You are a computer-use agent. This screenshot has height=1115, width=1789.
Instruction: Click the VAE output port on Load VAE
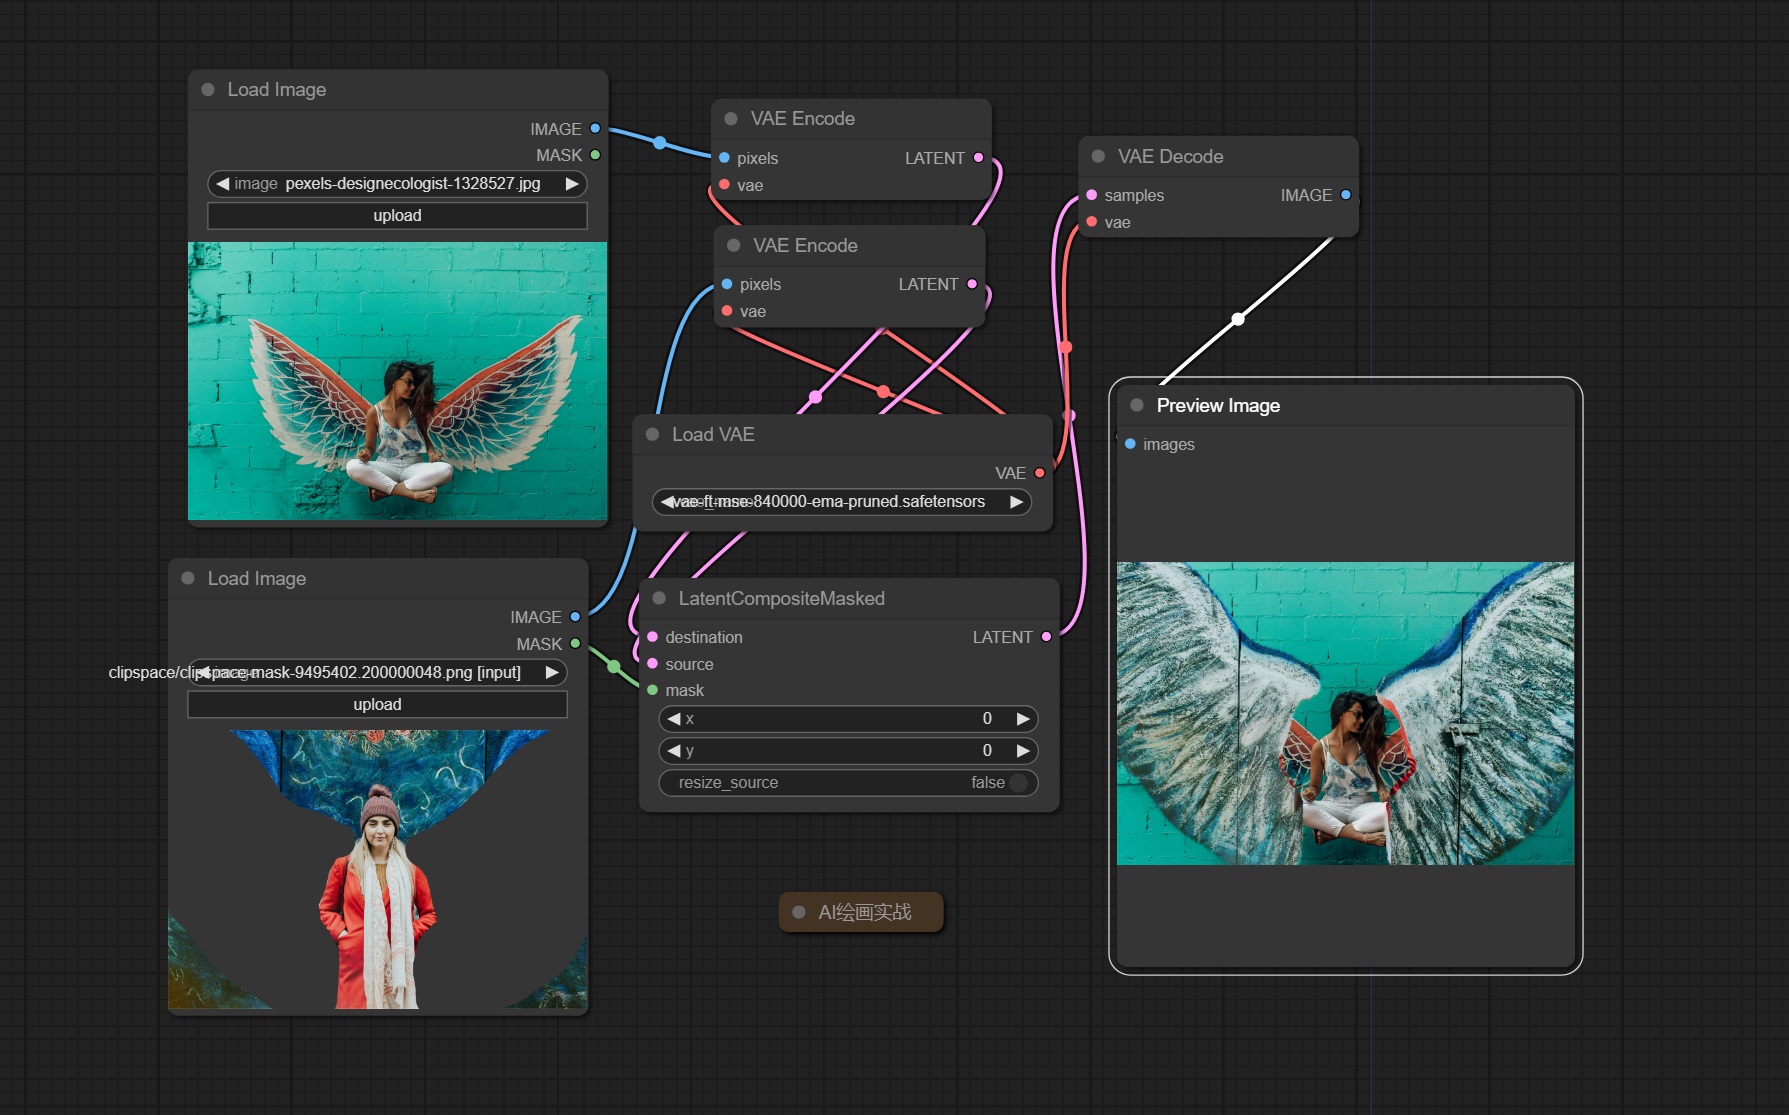click(1040, 473)
